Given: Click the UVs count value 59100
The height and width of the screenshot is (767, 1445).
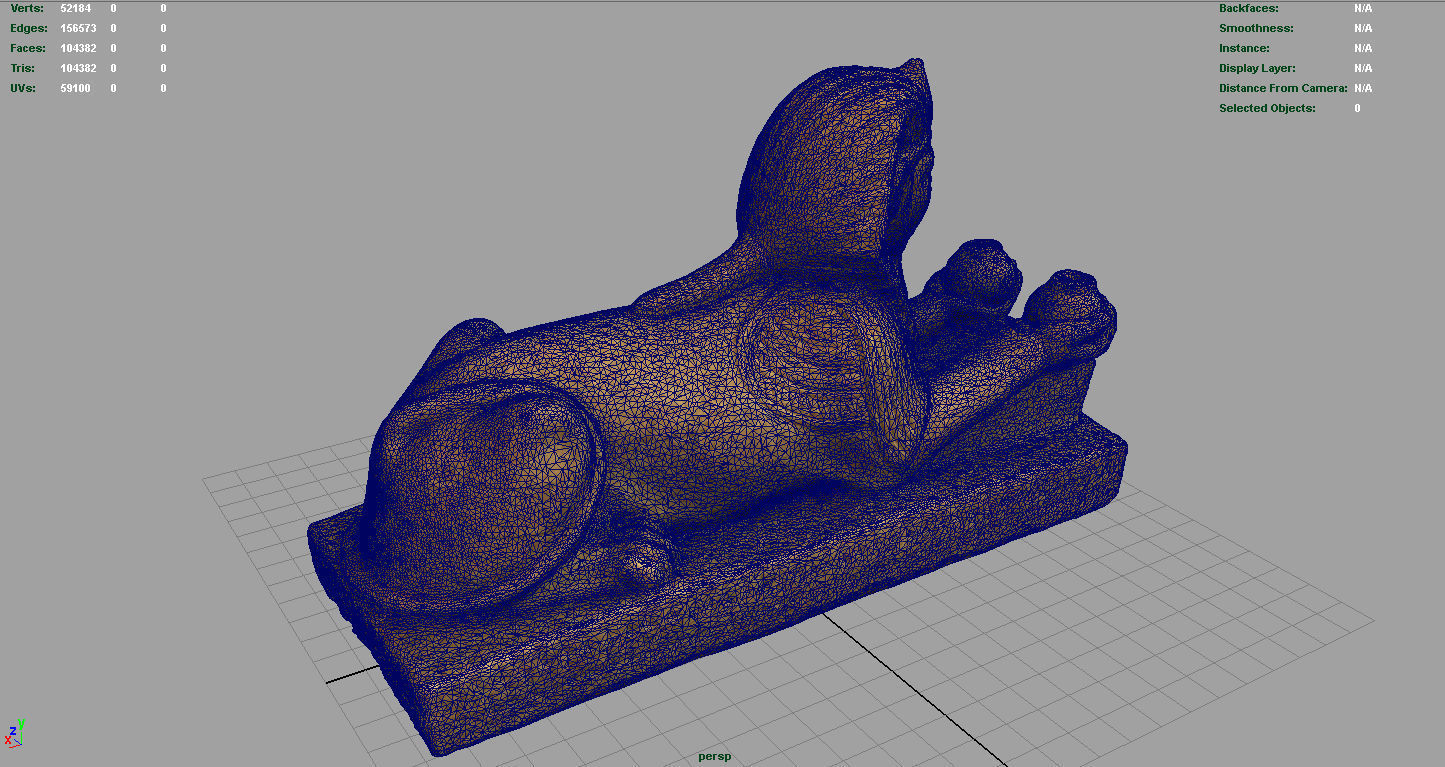Looking at the screenshot, I should coord(75,88).
